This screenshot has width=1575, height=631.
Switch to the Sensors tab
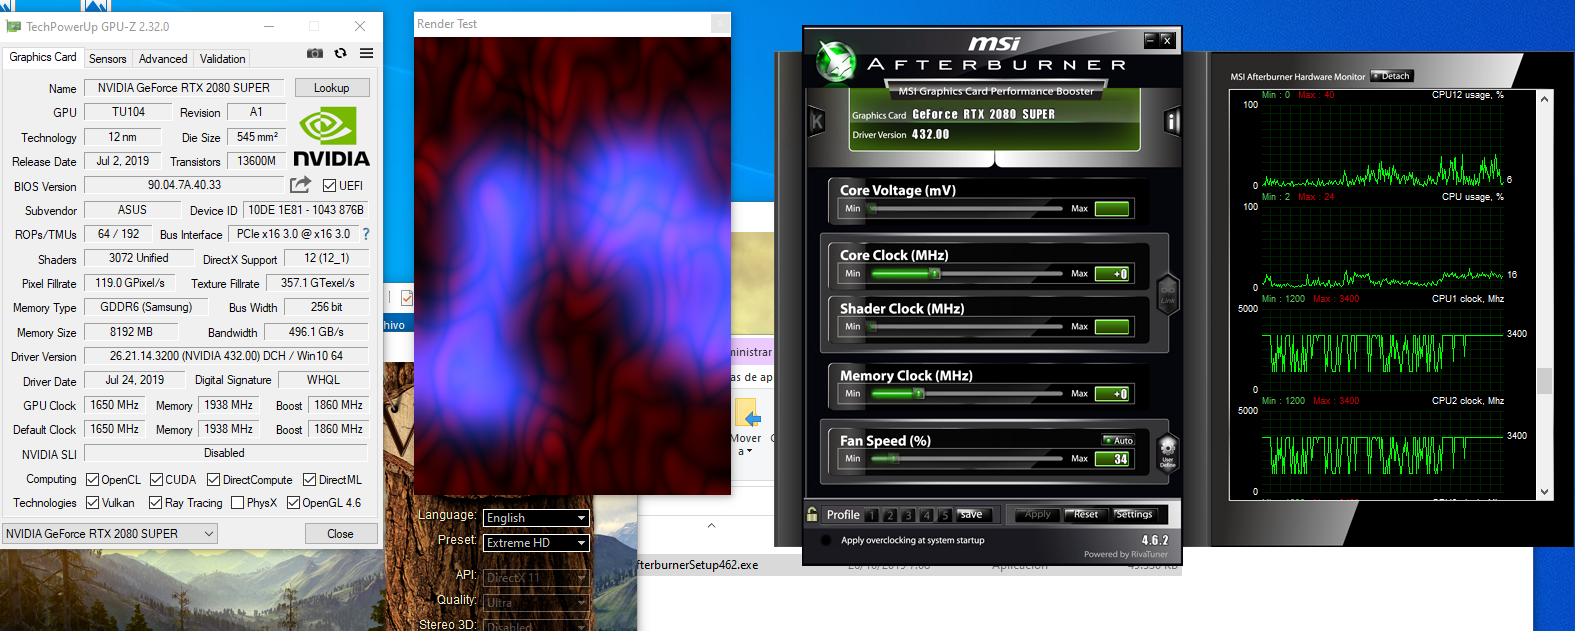(108, 59)
